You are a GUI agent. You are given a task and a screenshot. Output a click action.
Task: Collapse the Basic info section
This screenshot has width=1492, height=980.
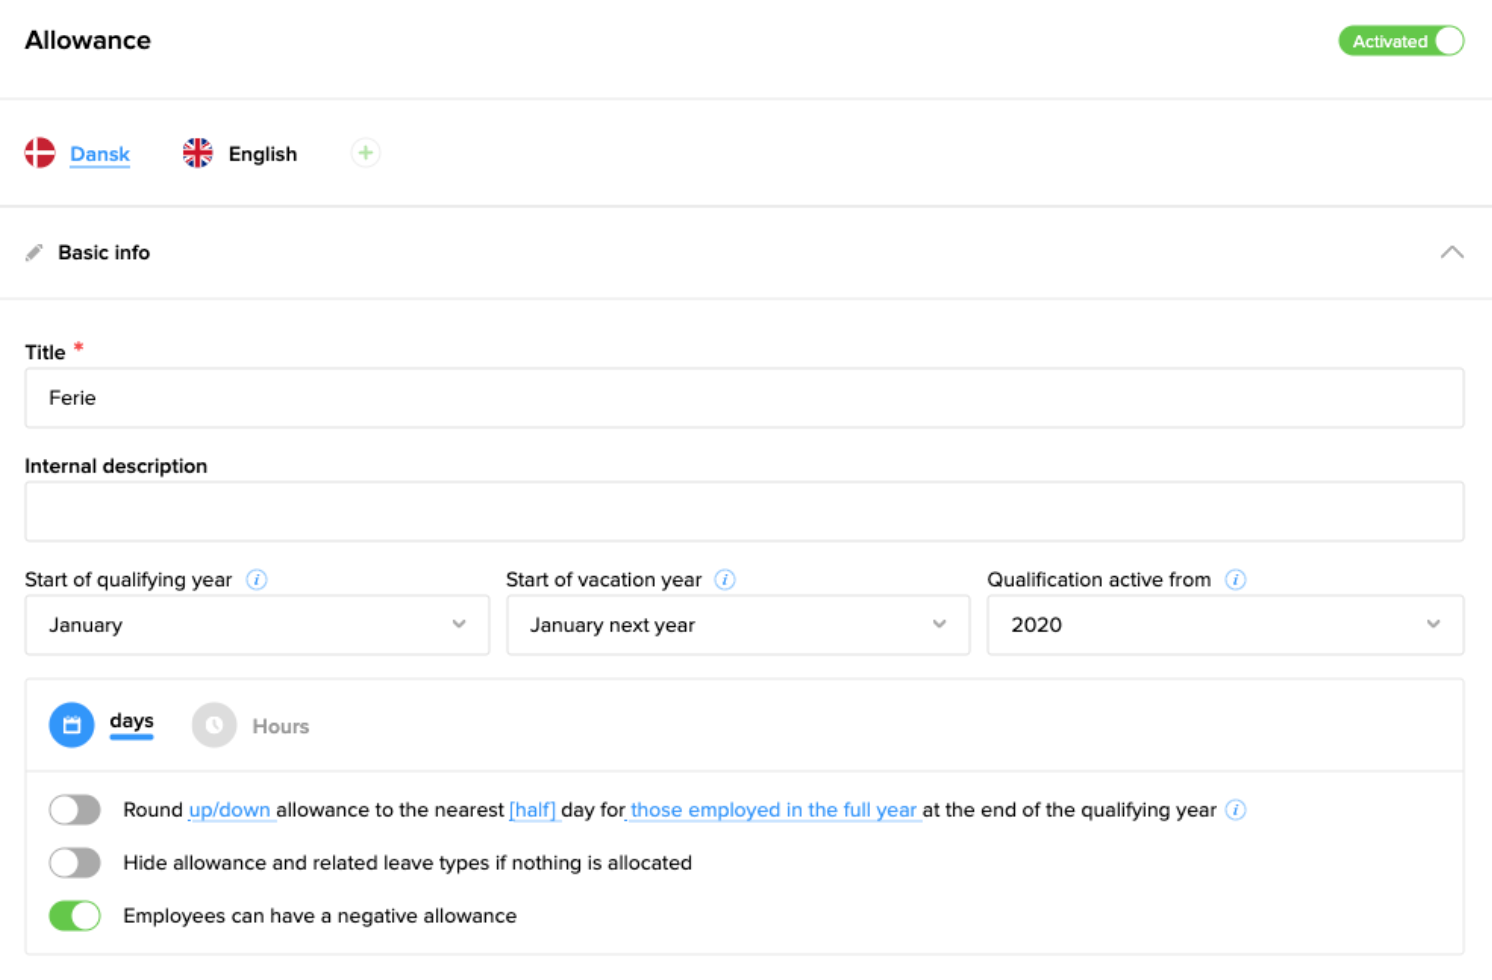[1452, 252]
